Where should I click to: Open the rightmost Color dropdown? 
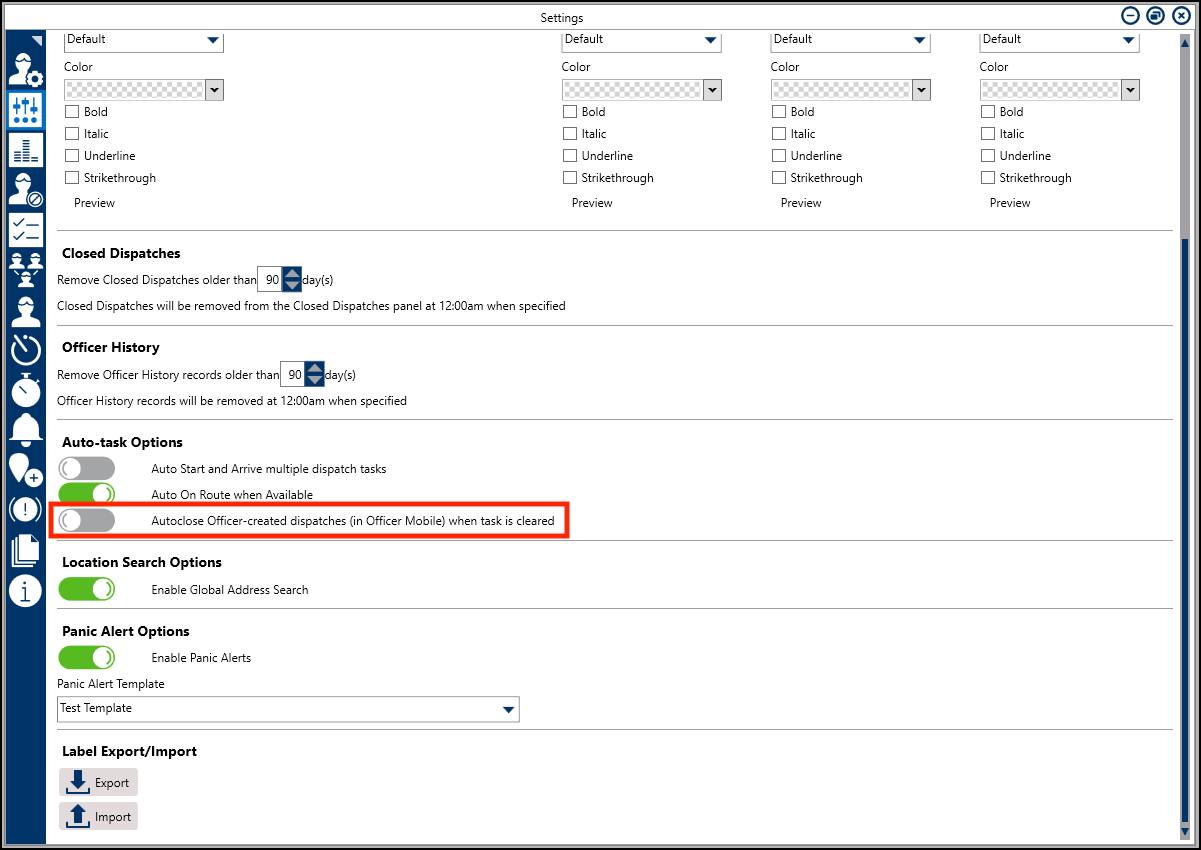point(1130,89)
